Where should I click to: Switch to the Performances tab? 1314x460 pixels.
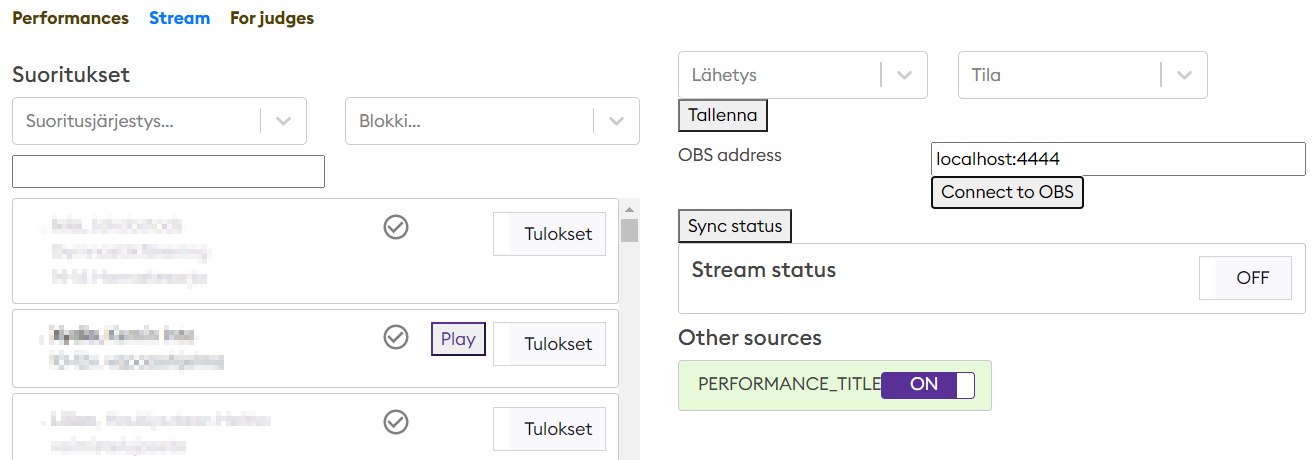(x=70, y=18)
